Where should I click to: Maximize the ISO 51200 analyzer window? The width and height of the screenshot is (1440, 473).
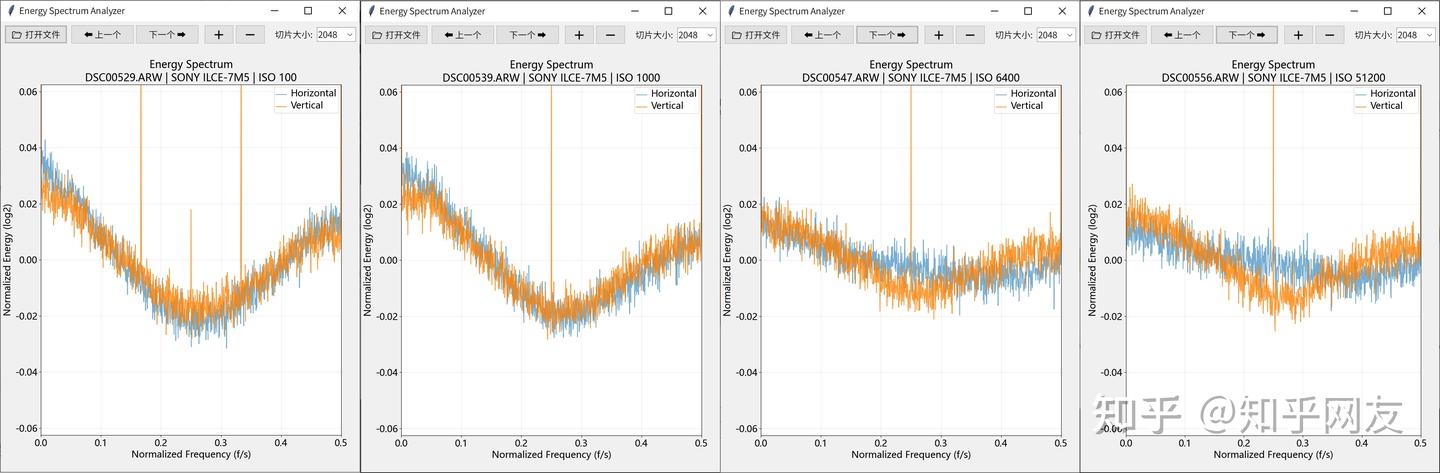pos(1388,11)
